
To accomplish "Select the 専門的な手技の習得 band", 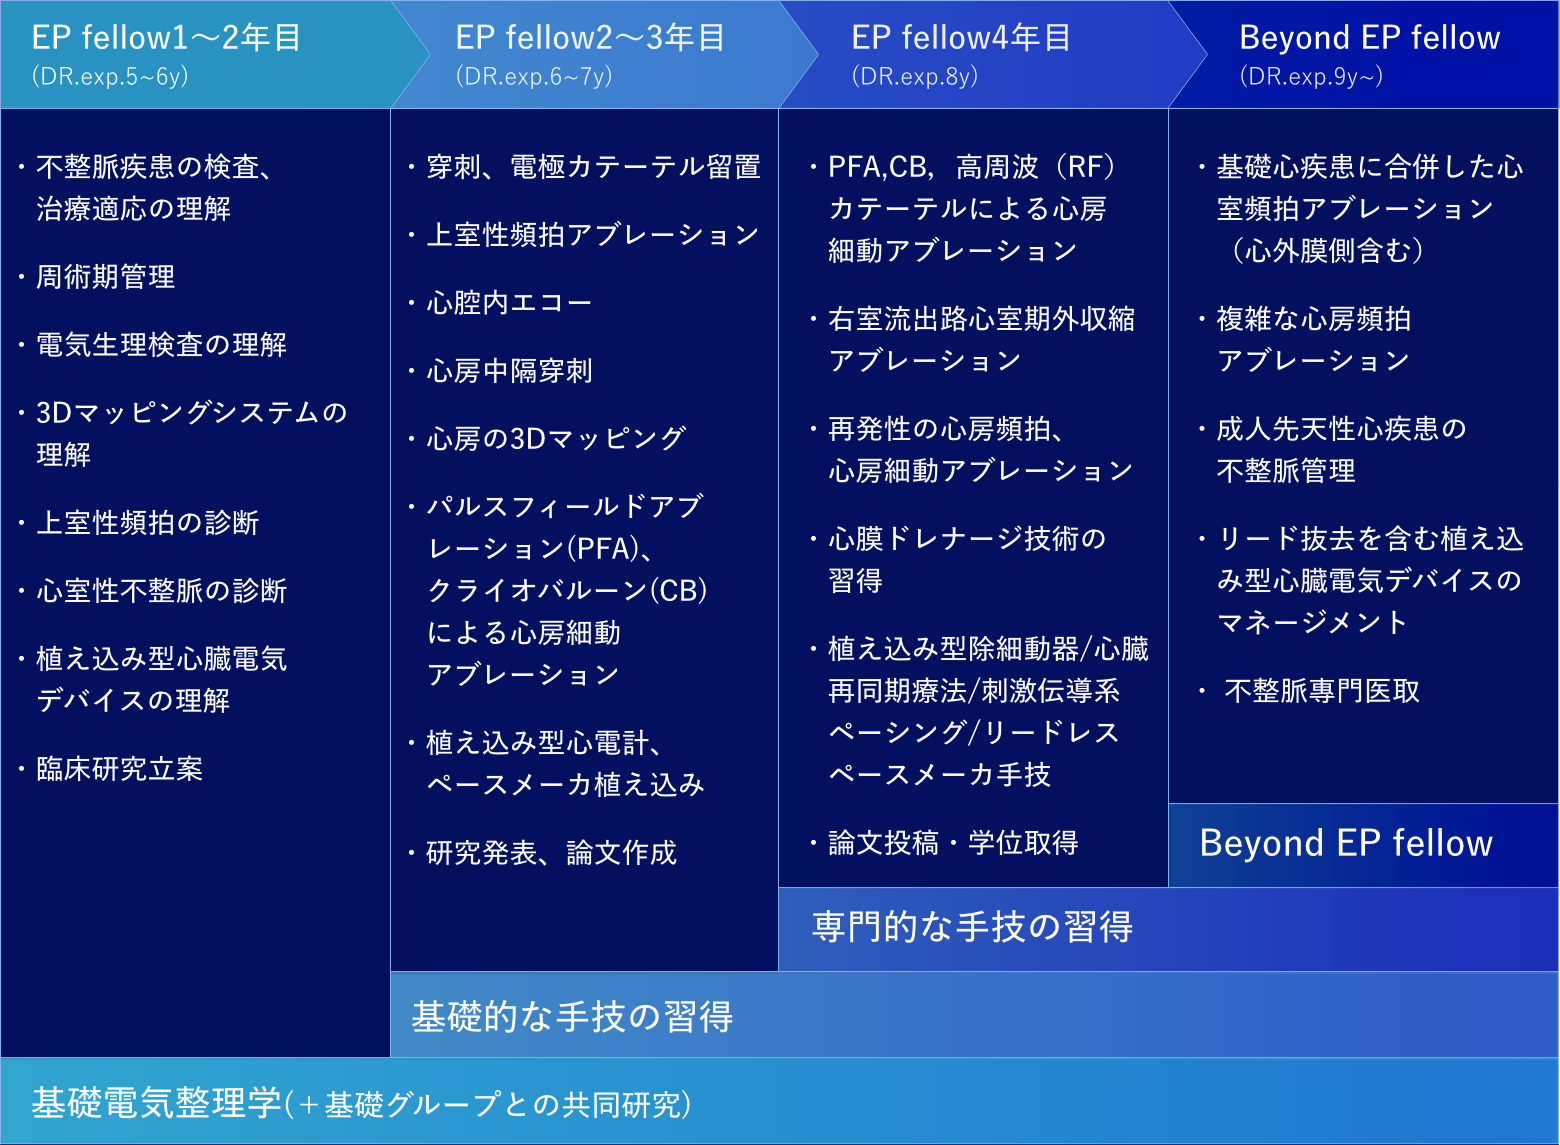I will click(x=972, y=928).
